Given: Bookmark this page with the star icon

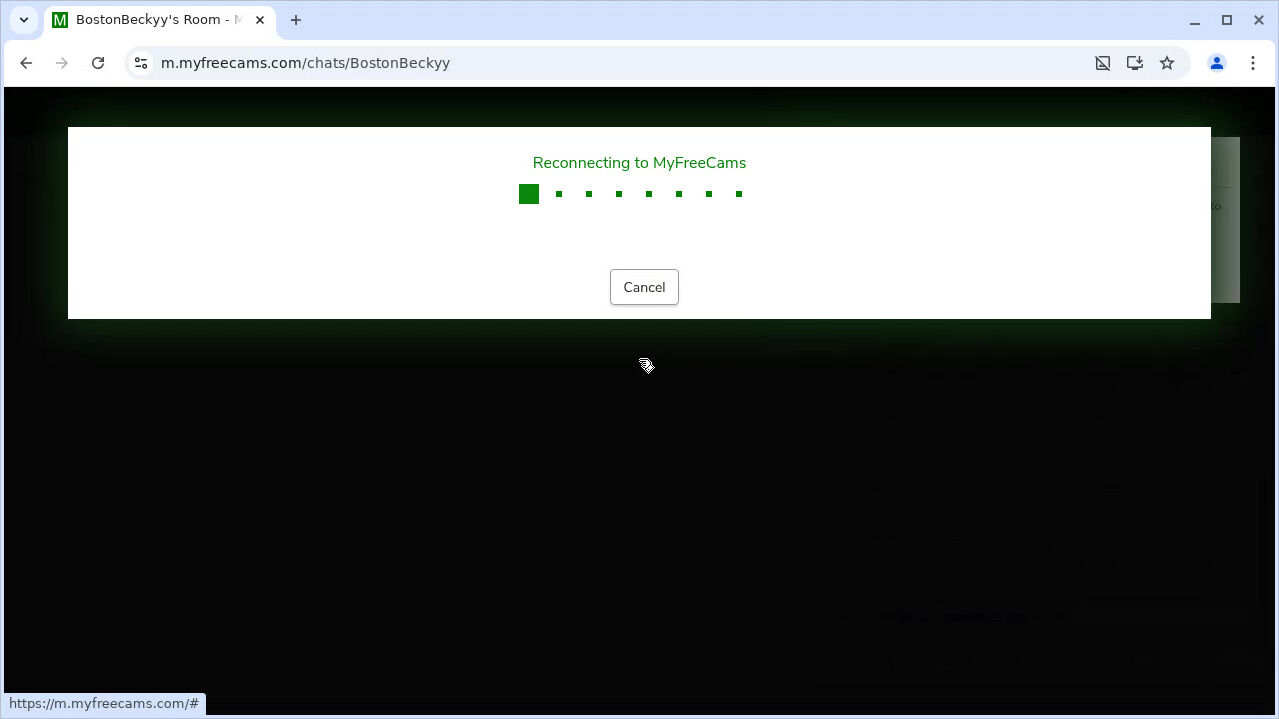Looking at the screenshot, I should click(1166, 63).
